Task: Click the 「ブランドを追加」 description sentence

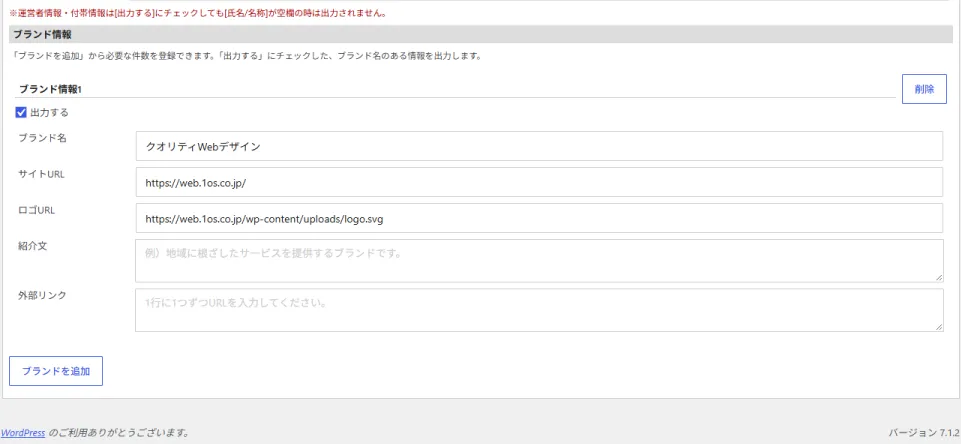Action: click(246, 56)
